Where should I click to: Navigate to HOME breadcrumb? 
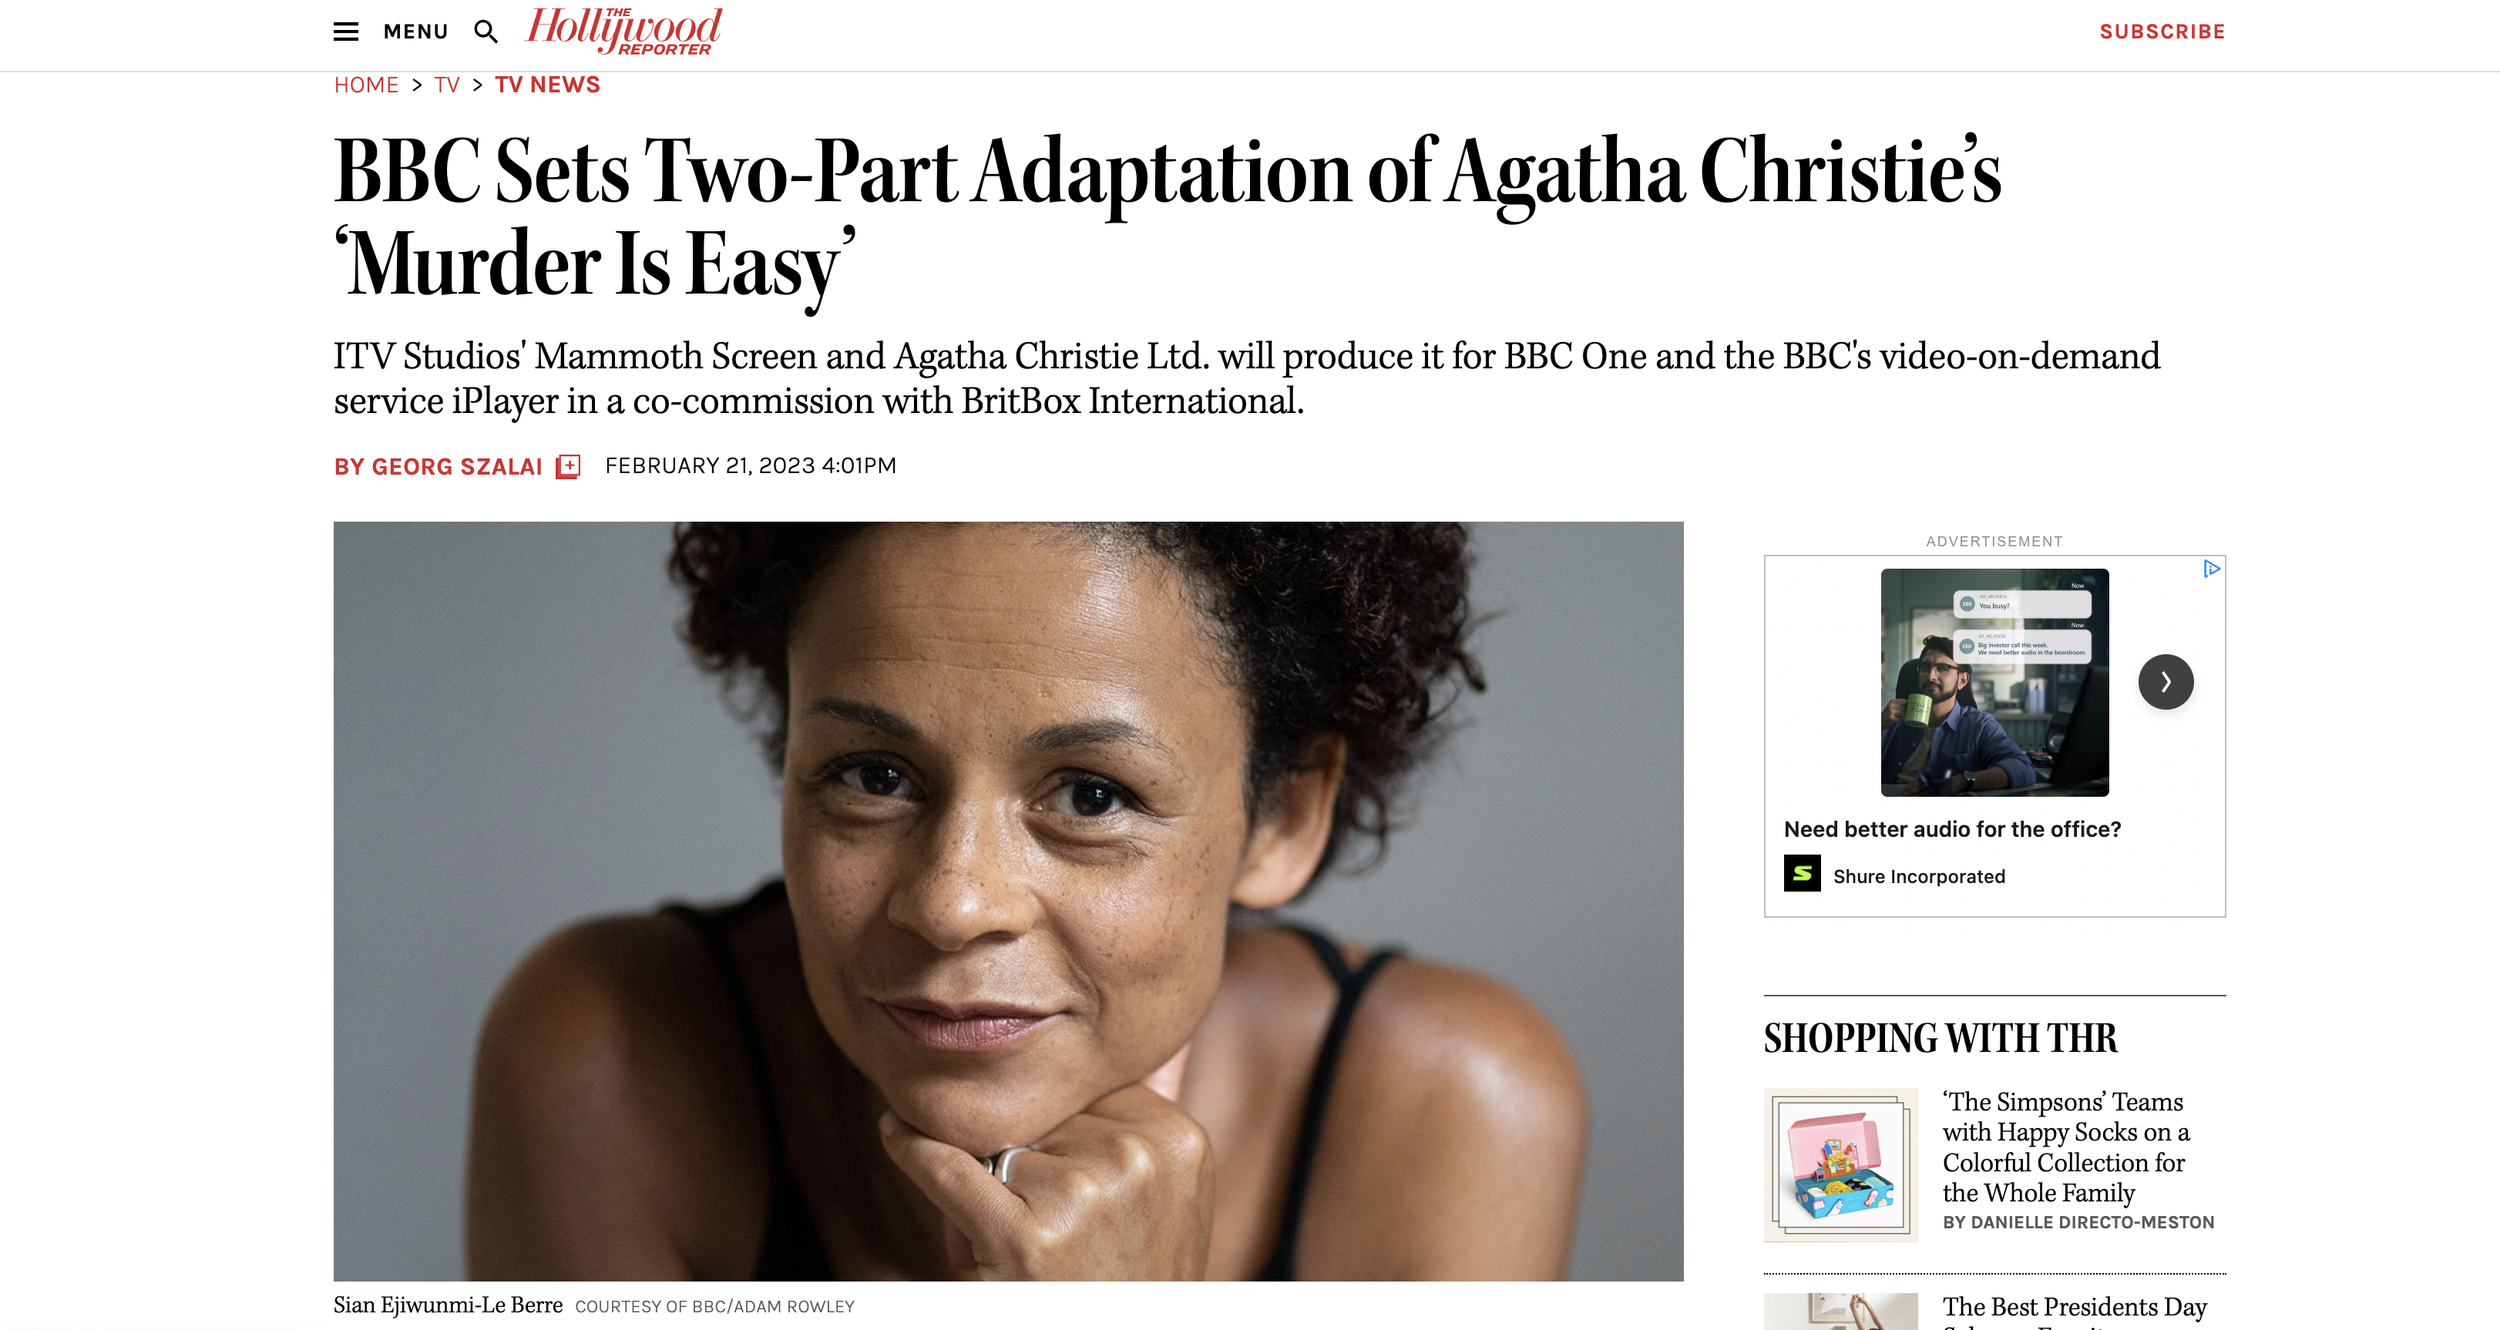click(366, 85)
